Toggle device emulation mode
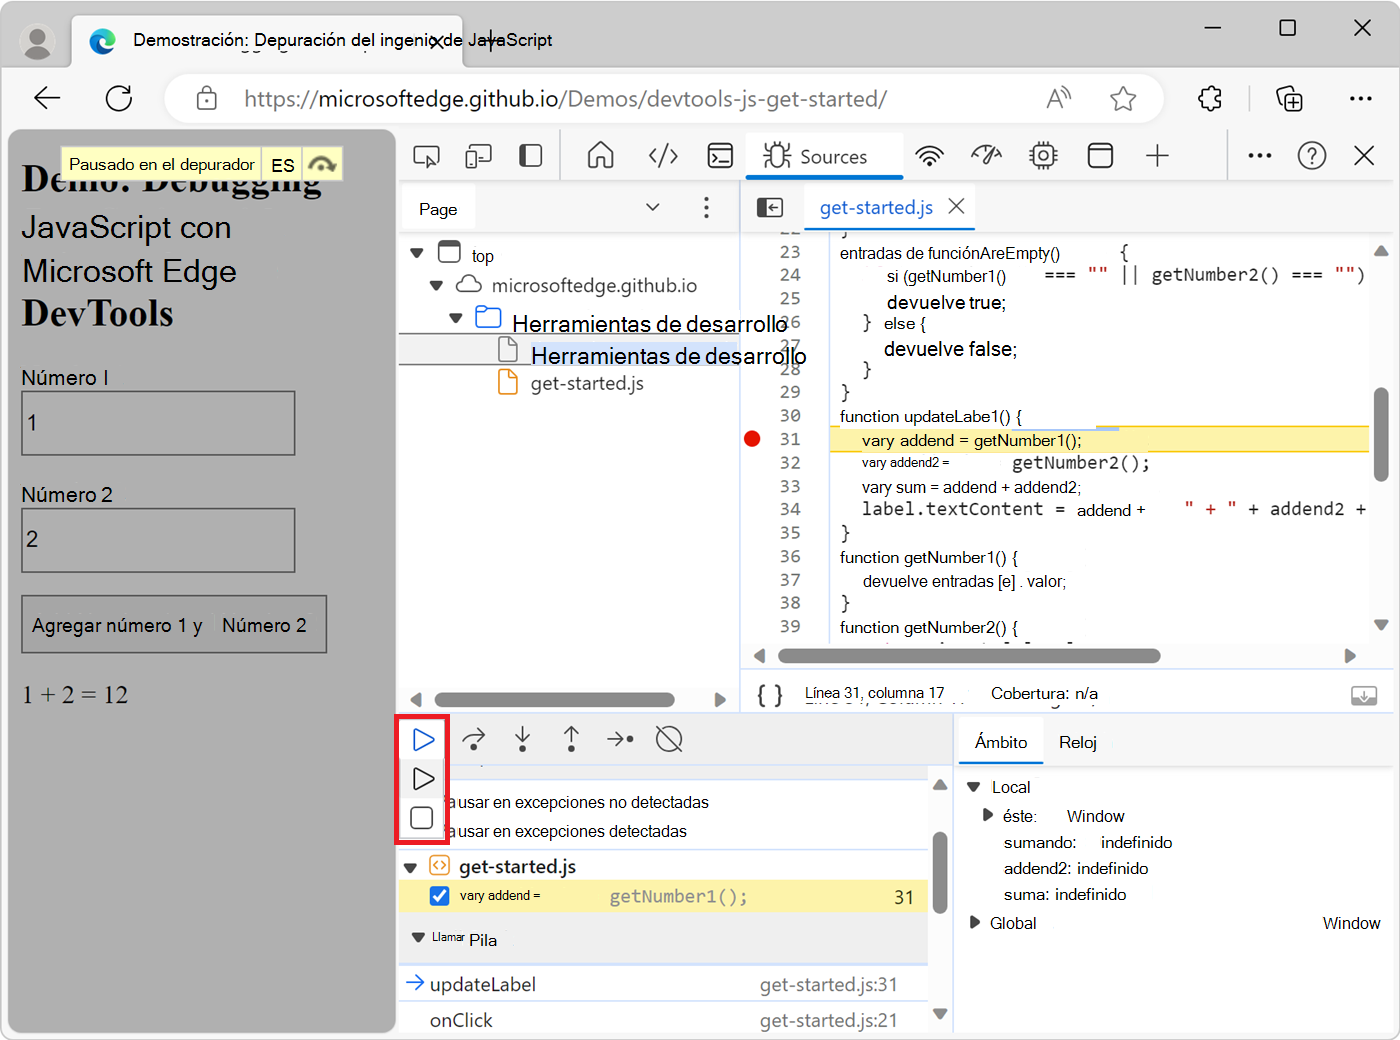 478,156
